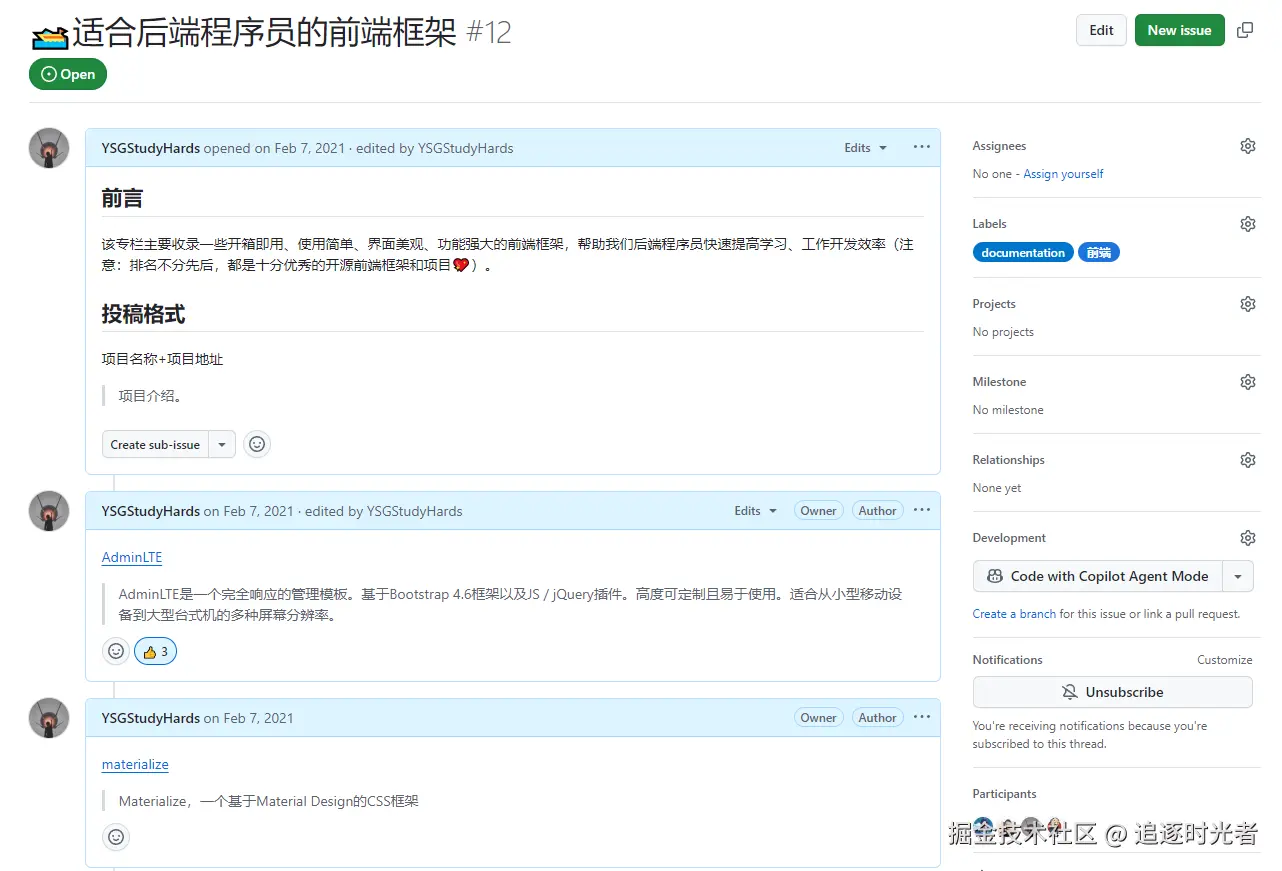Image resolution: width=1282 pixels, height=871 pixels.
Task: Open YSGStudyHards profile from materialize comment header
Action: [151, 718]
